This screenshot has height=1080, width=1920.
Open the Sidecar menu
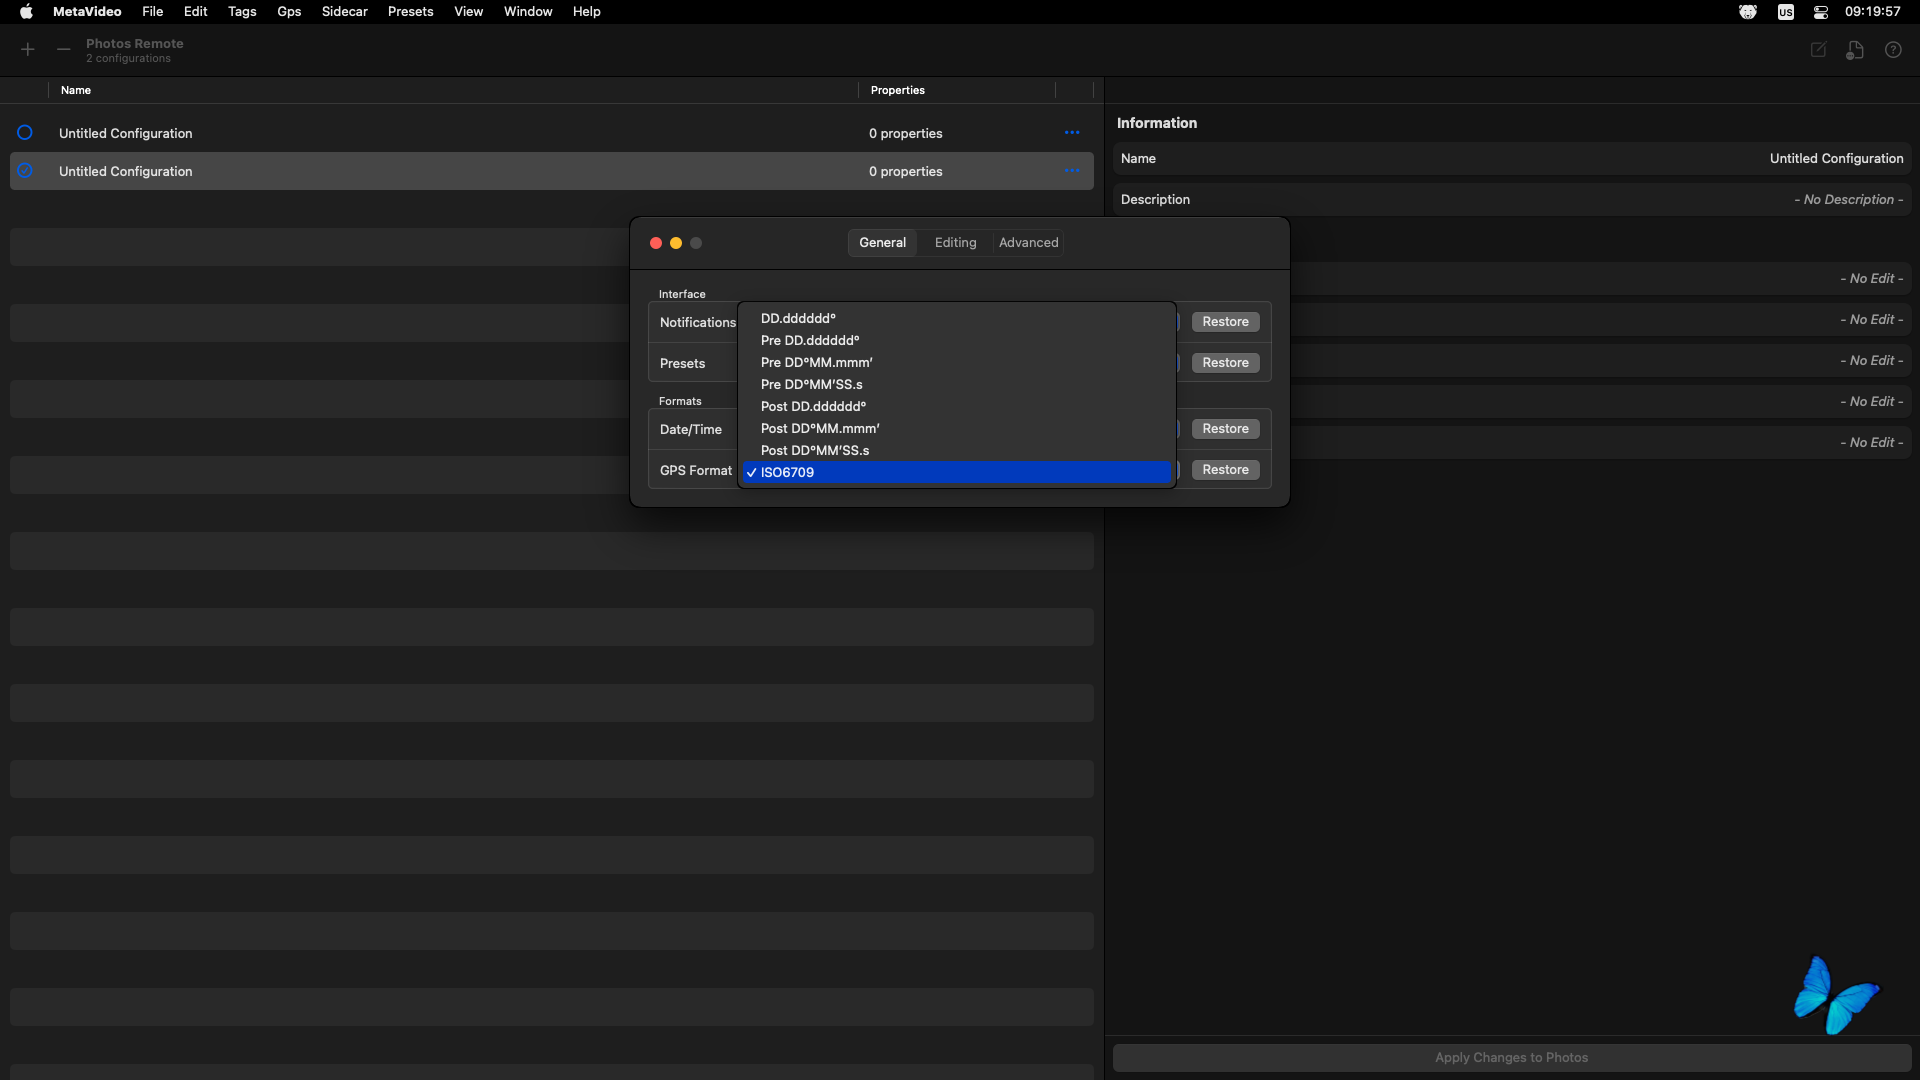tap(344, 12)
